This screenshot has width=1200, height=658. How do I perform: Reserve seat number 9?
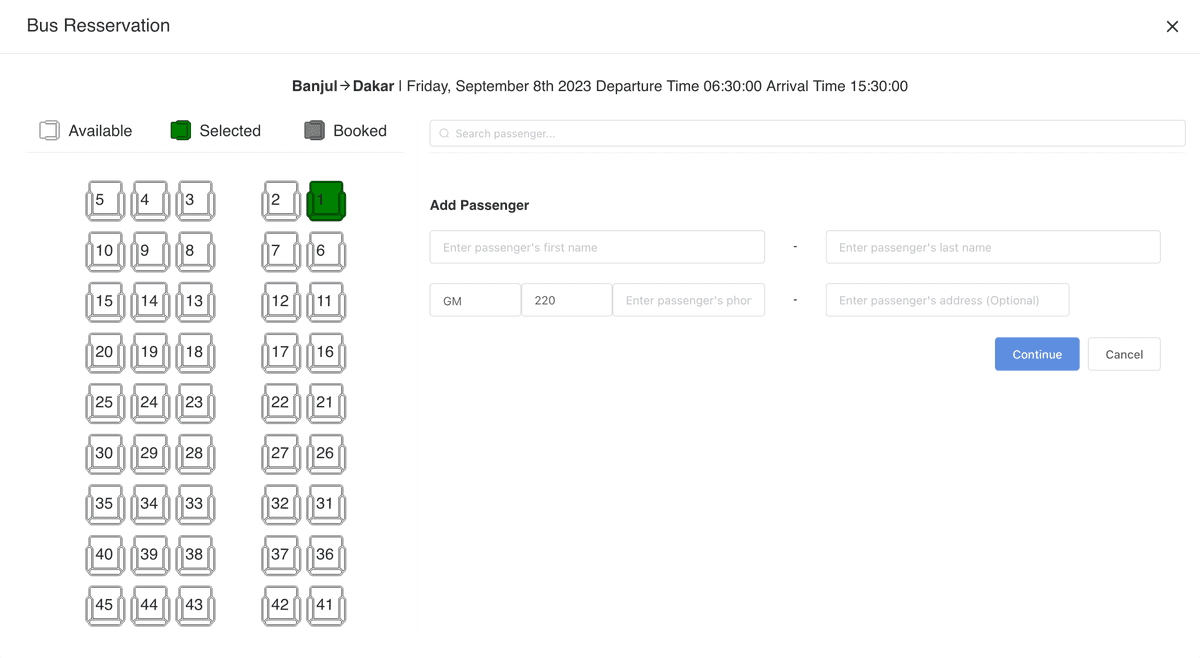(149, 252)
